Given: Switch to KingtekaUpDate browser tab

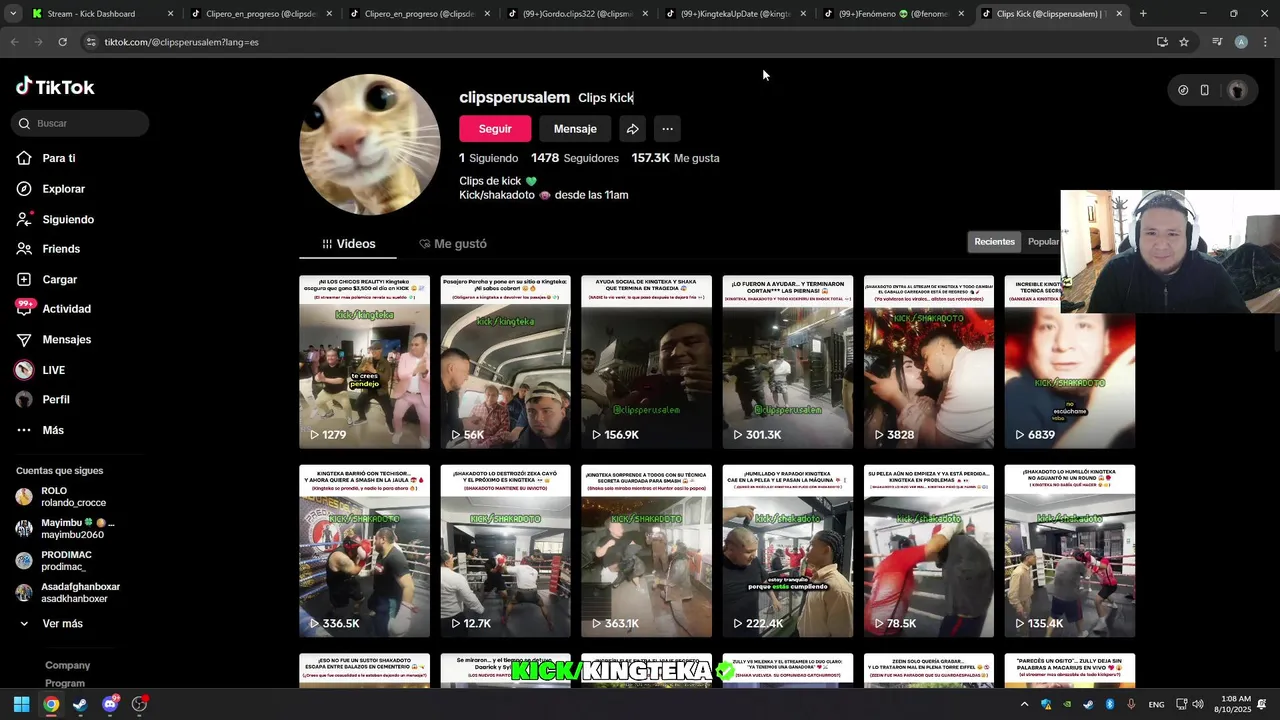Looking at the screenshot, I should (737, 14).
